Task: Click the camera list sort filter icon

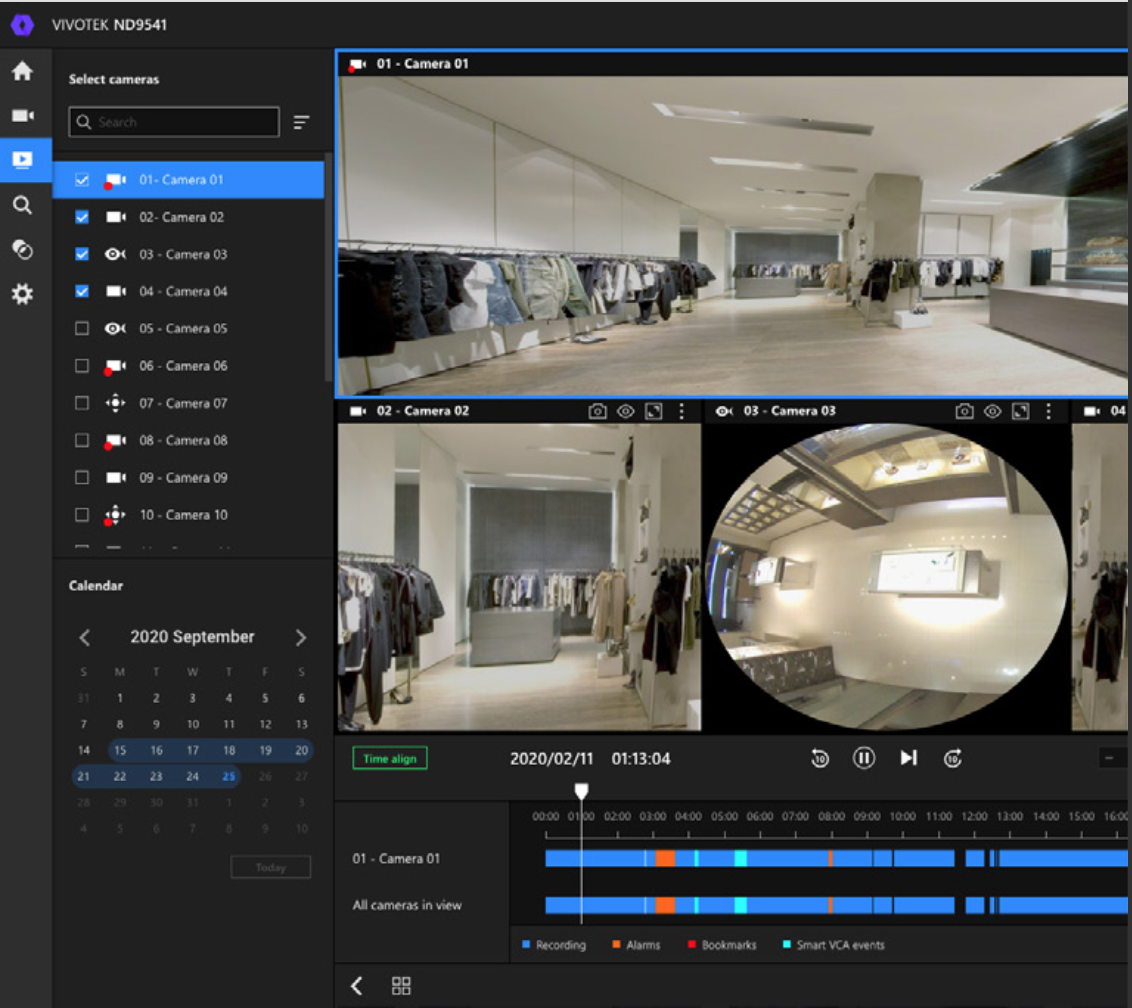Action: pyautogui.click(x=301, y=122)
